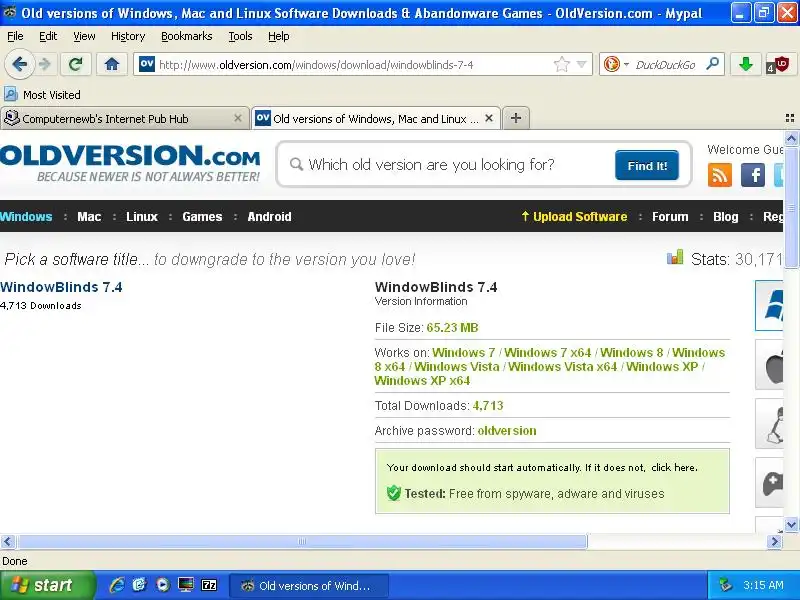The height and width of the screenshot is (600, 800).
Task: Open a new tab with the plus button
Action: [516, 118]
